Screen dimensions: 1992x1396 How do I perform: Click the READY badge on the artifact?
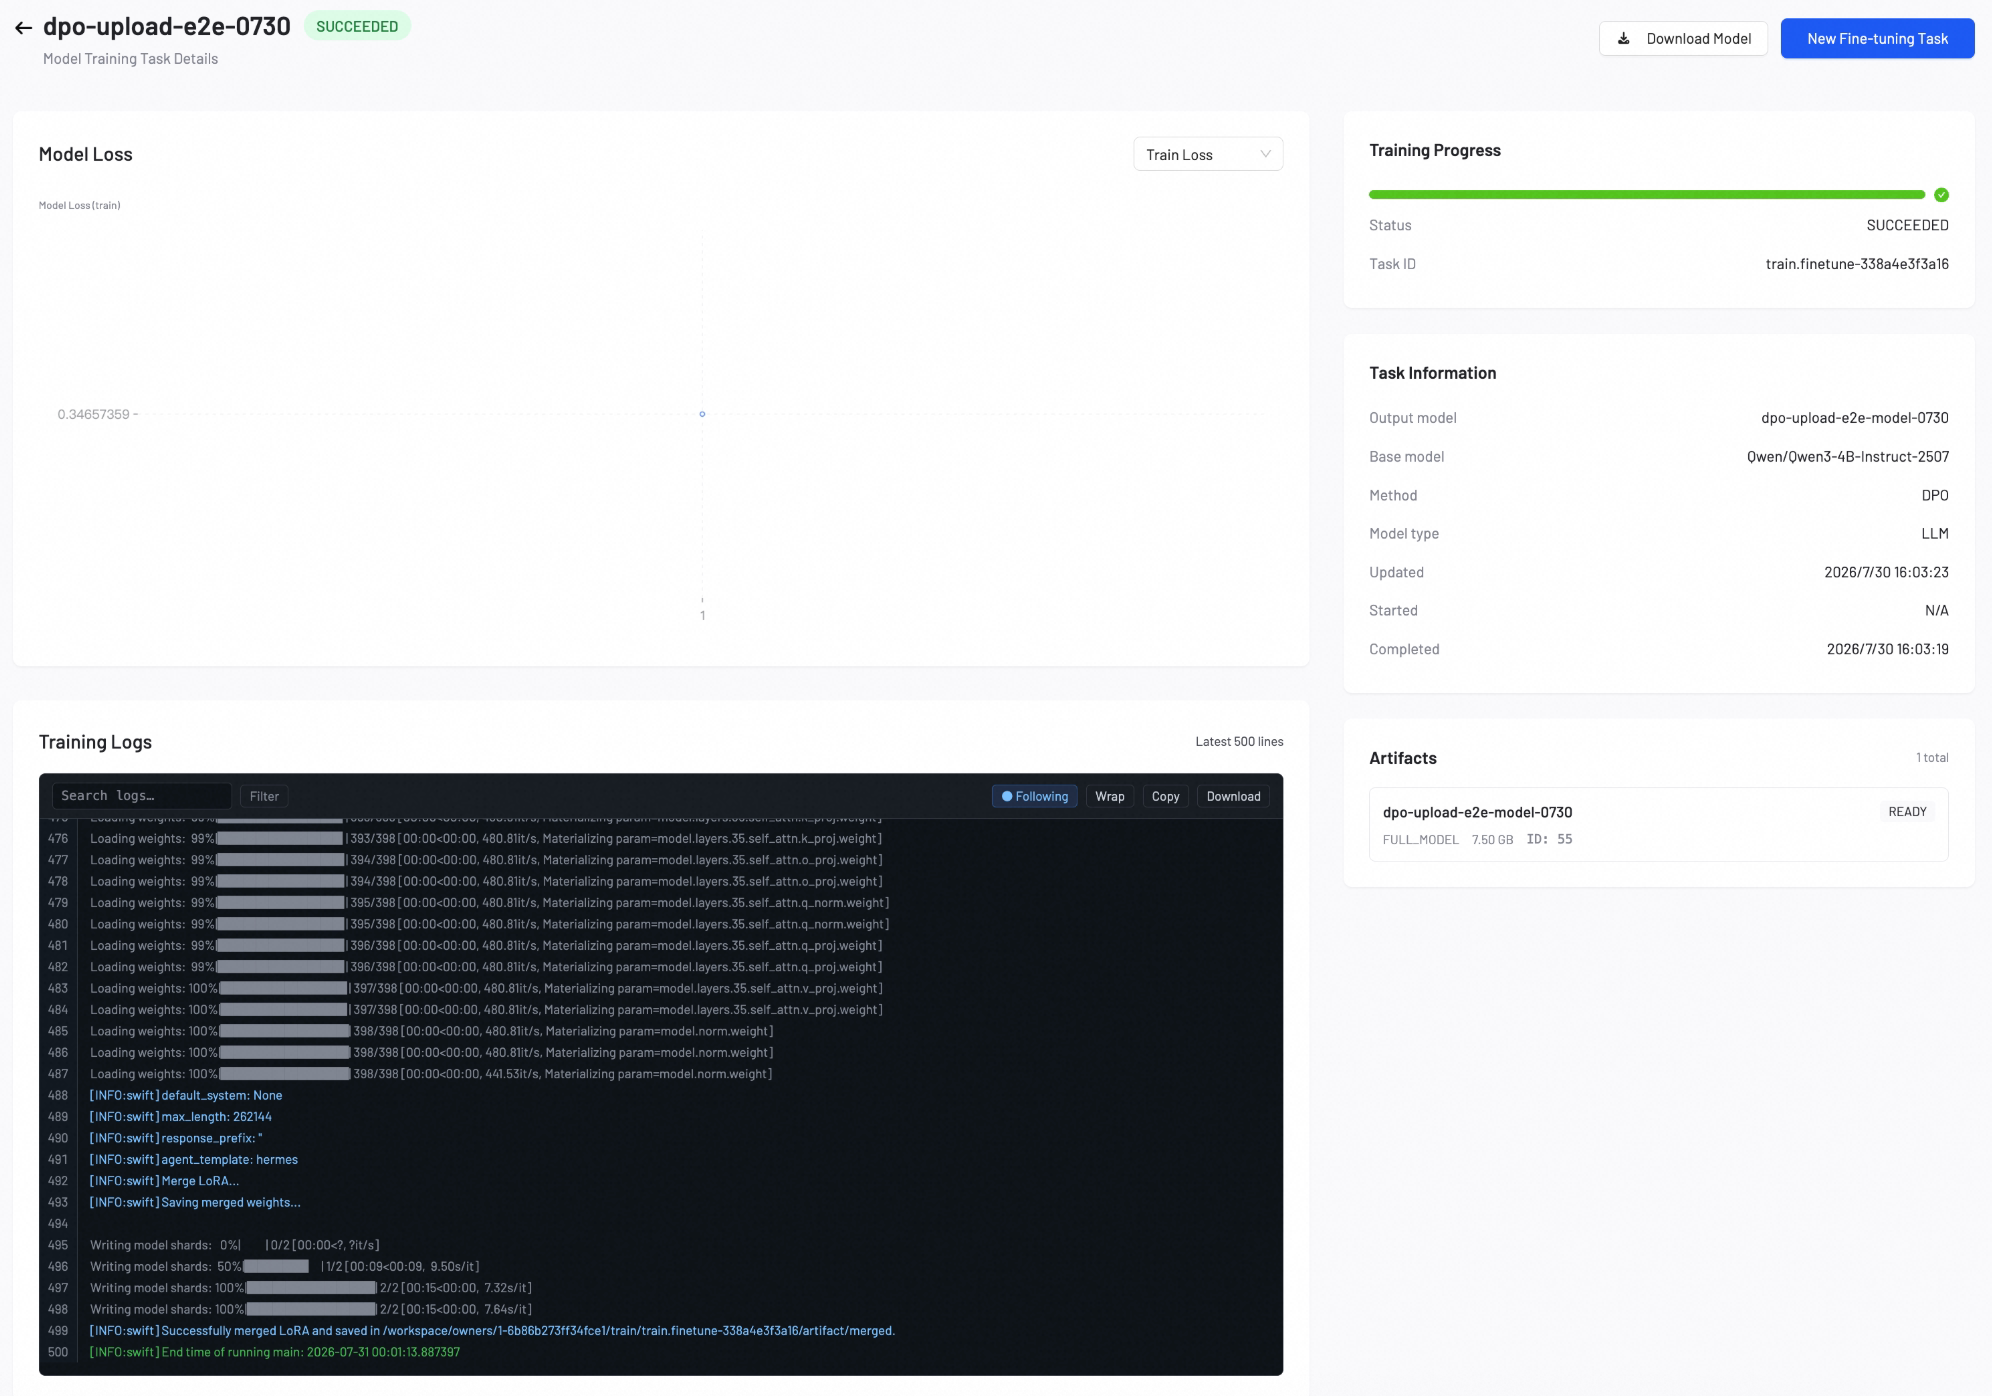click(1907, 812)
